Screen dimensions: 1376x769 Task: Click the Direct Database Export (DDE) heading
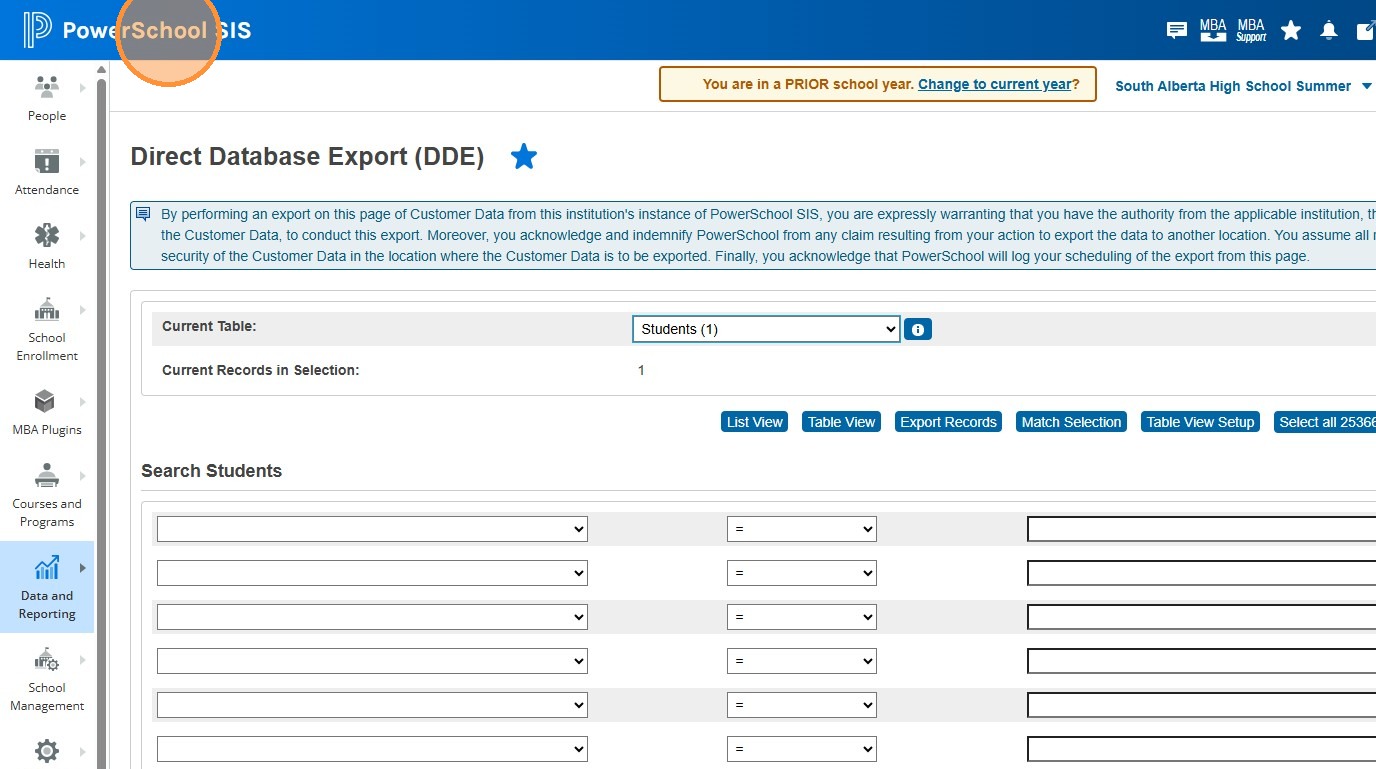click(x=307, y=157)
